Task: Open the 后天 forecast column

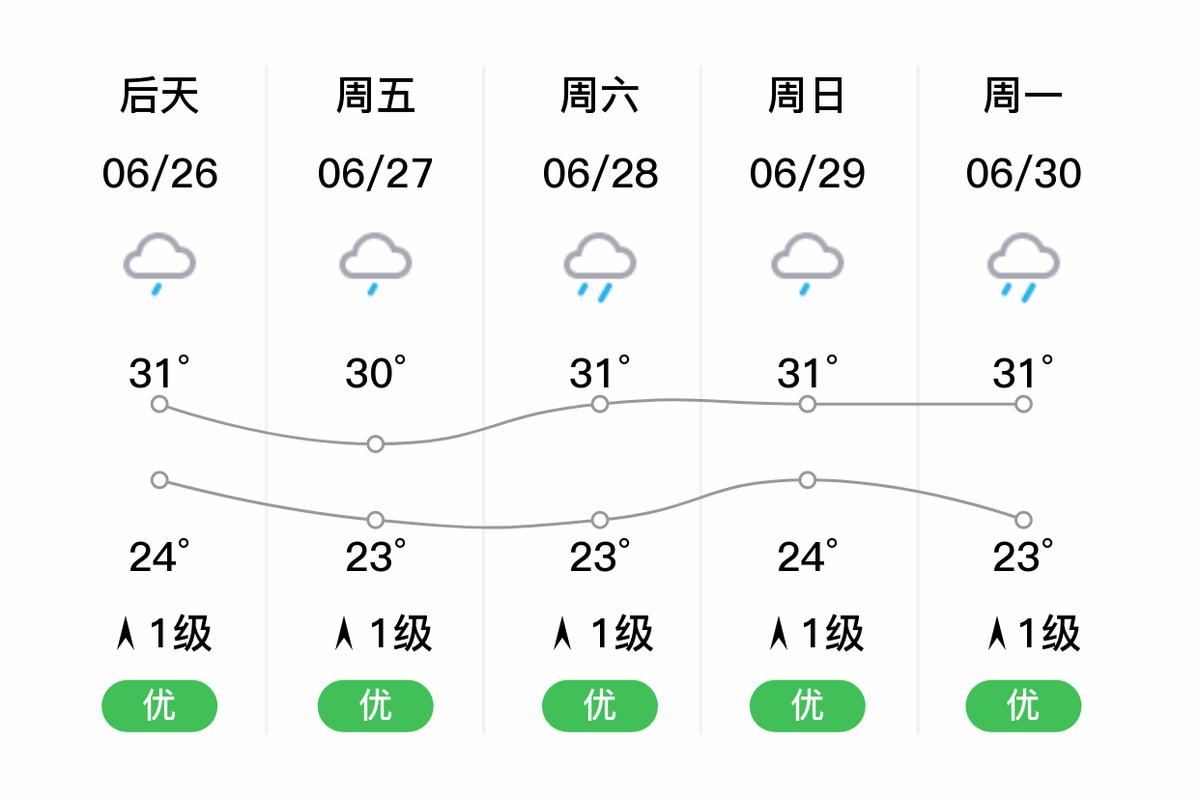Action: coord(158,95)
